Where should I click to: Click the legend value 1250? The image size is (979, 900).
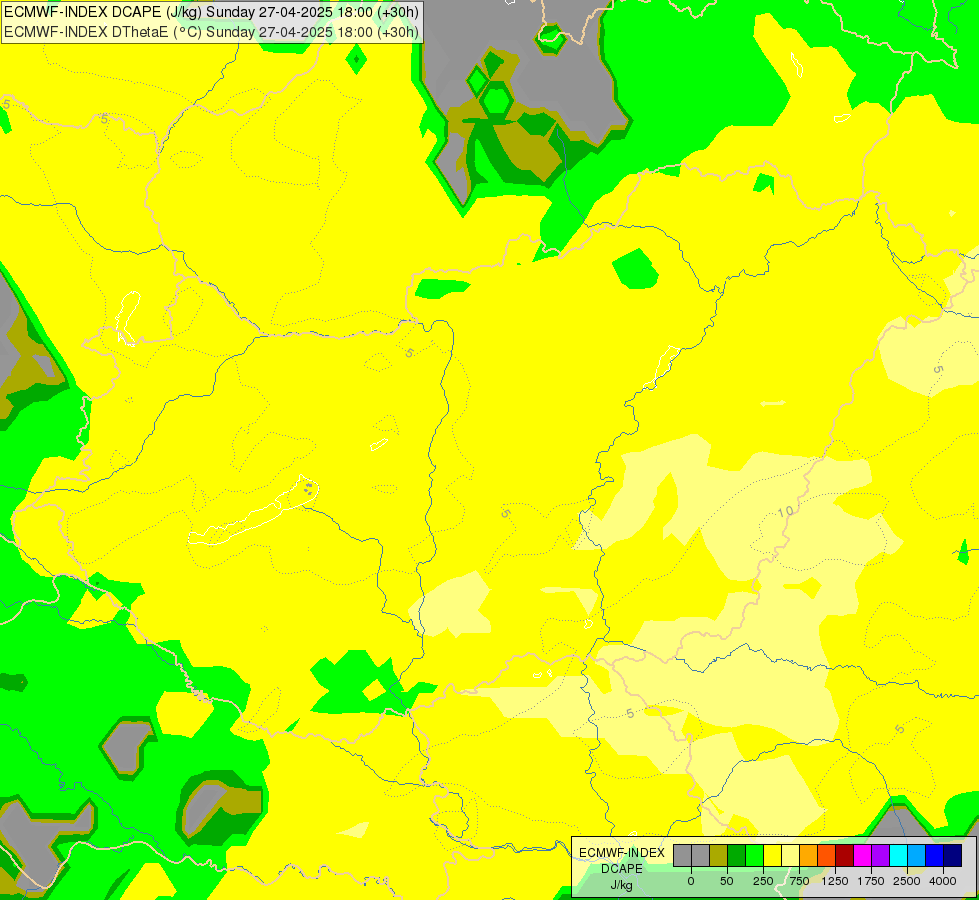click(x=835, y=881)
